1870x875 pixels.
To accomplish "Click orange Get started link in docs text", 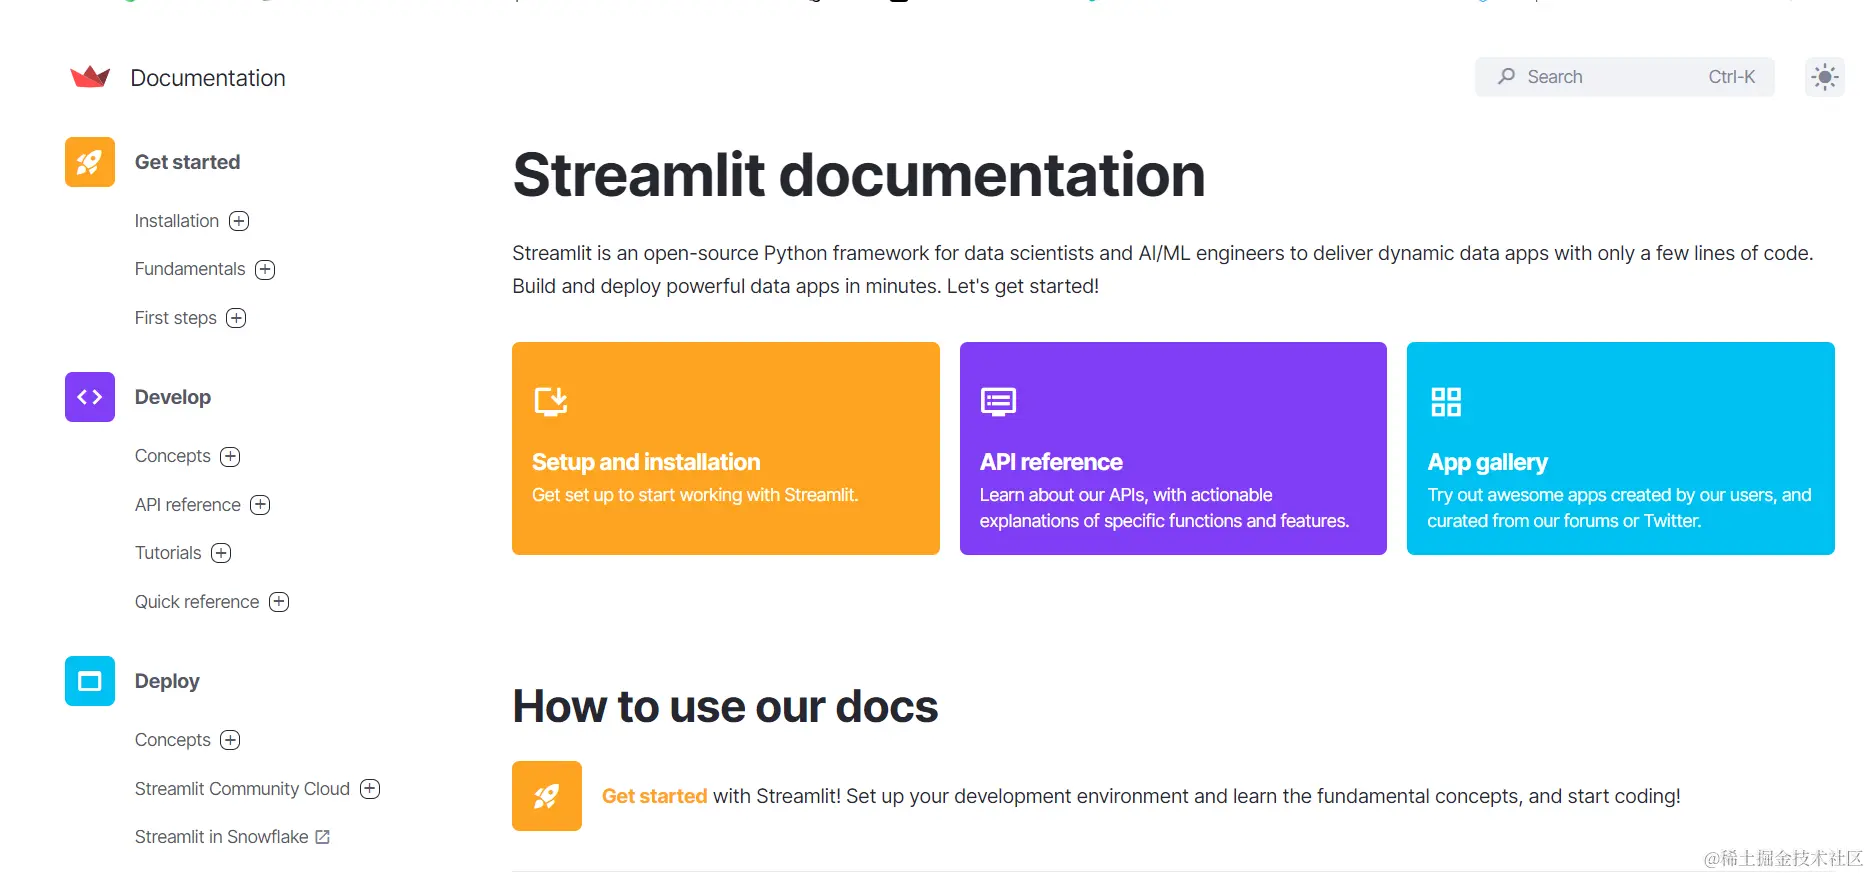I will [x=654, y=796].
